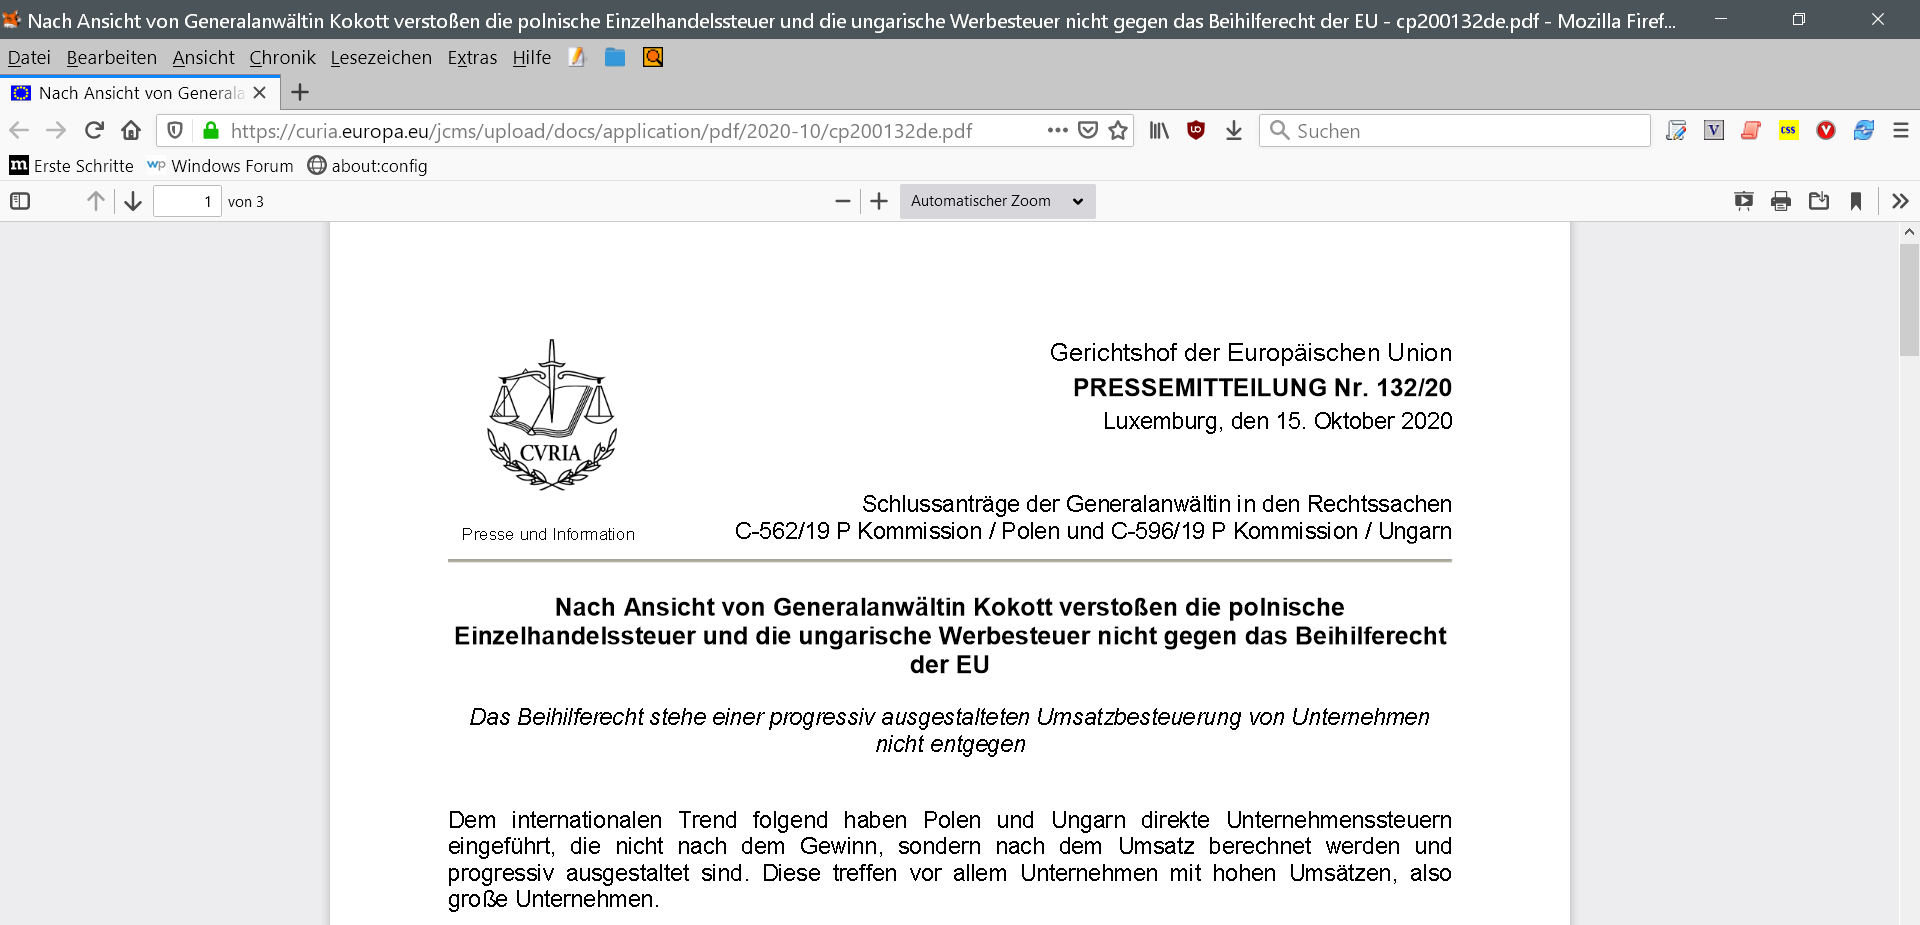This screenshot has width=1920, height=925.
Task: Toggle the PDF viewer sidebar
Action: [x=20, y=201]
